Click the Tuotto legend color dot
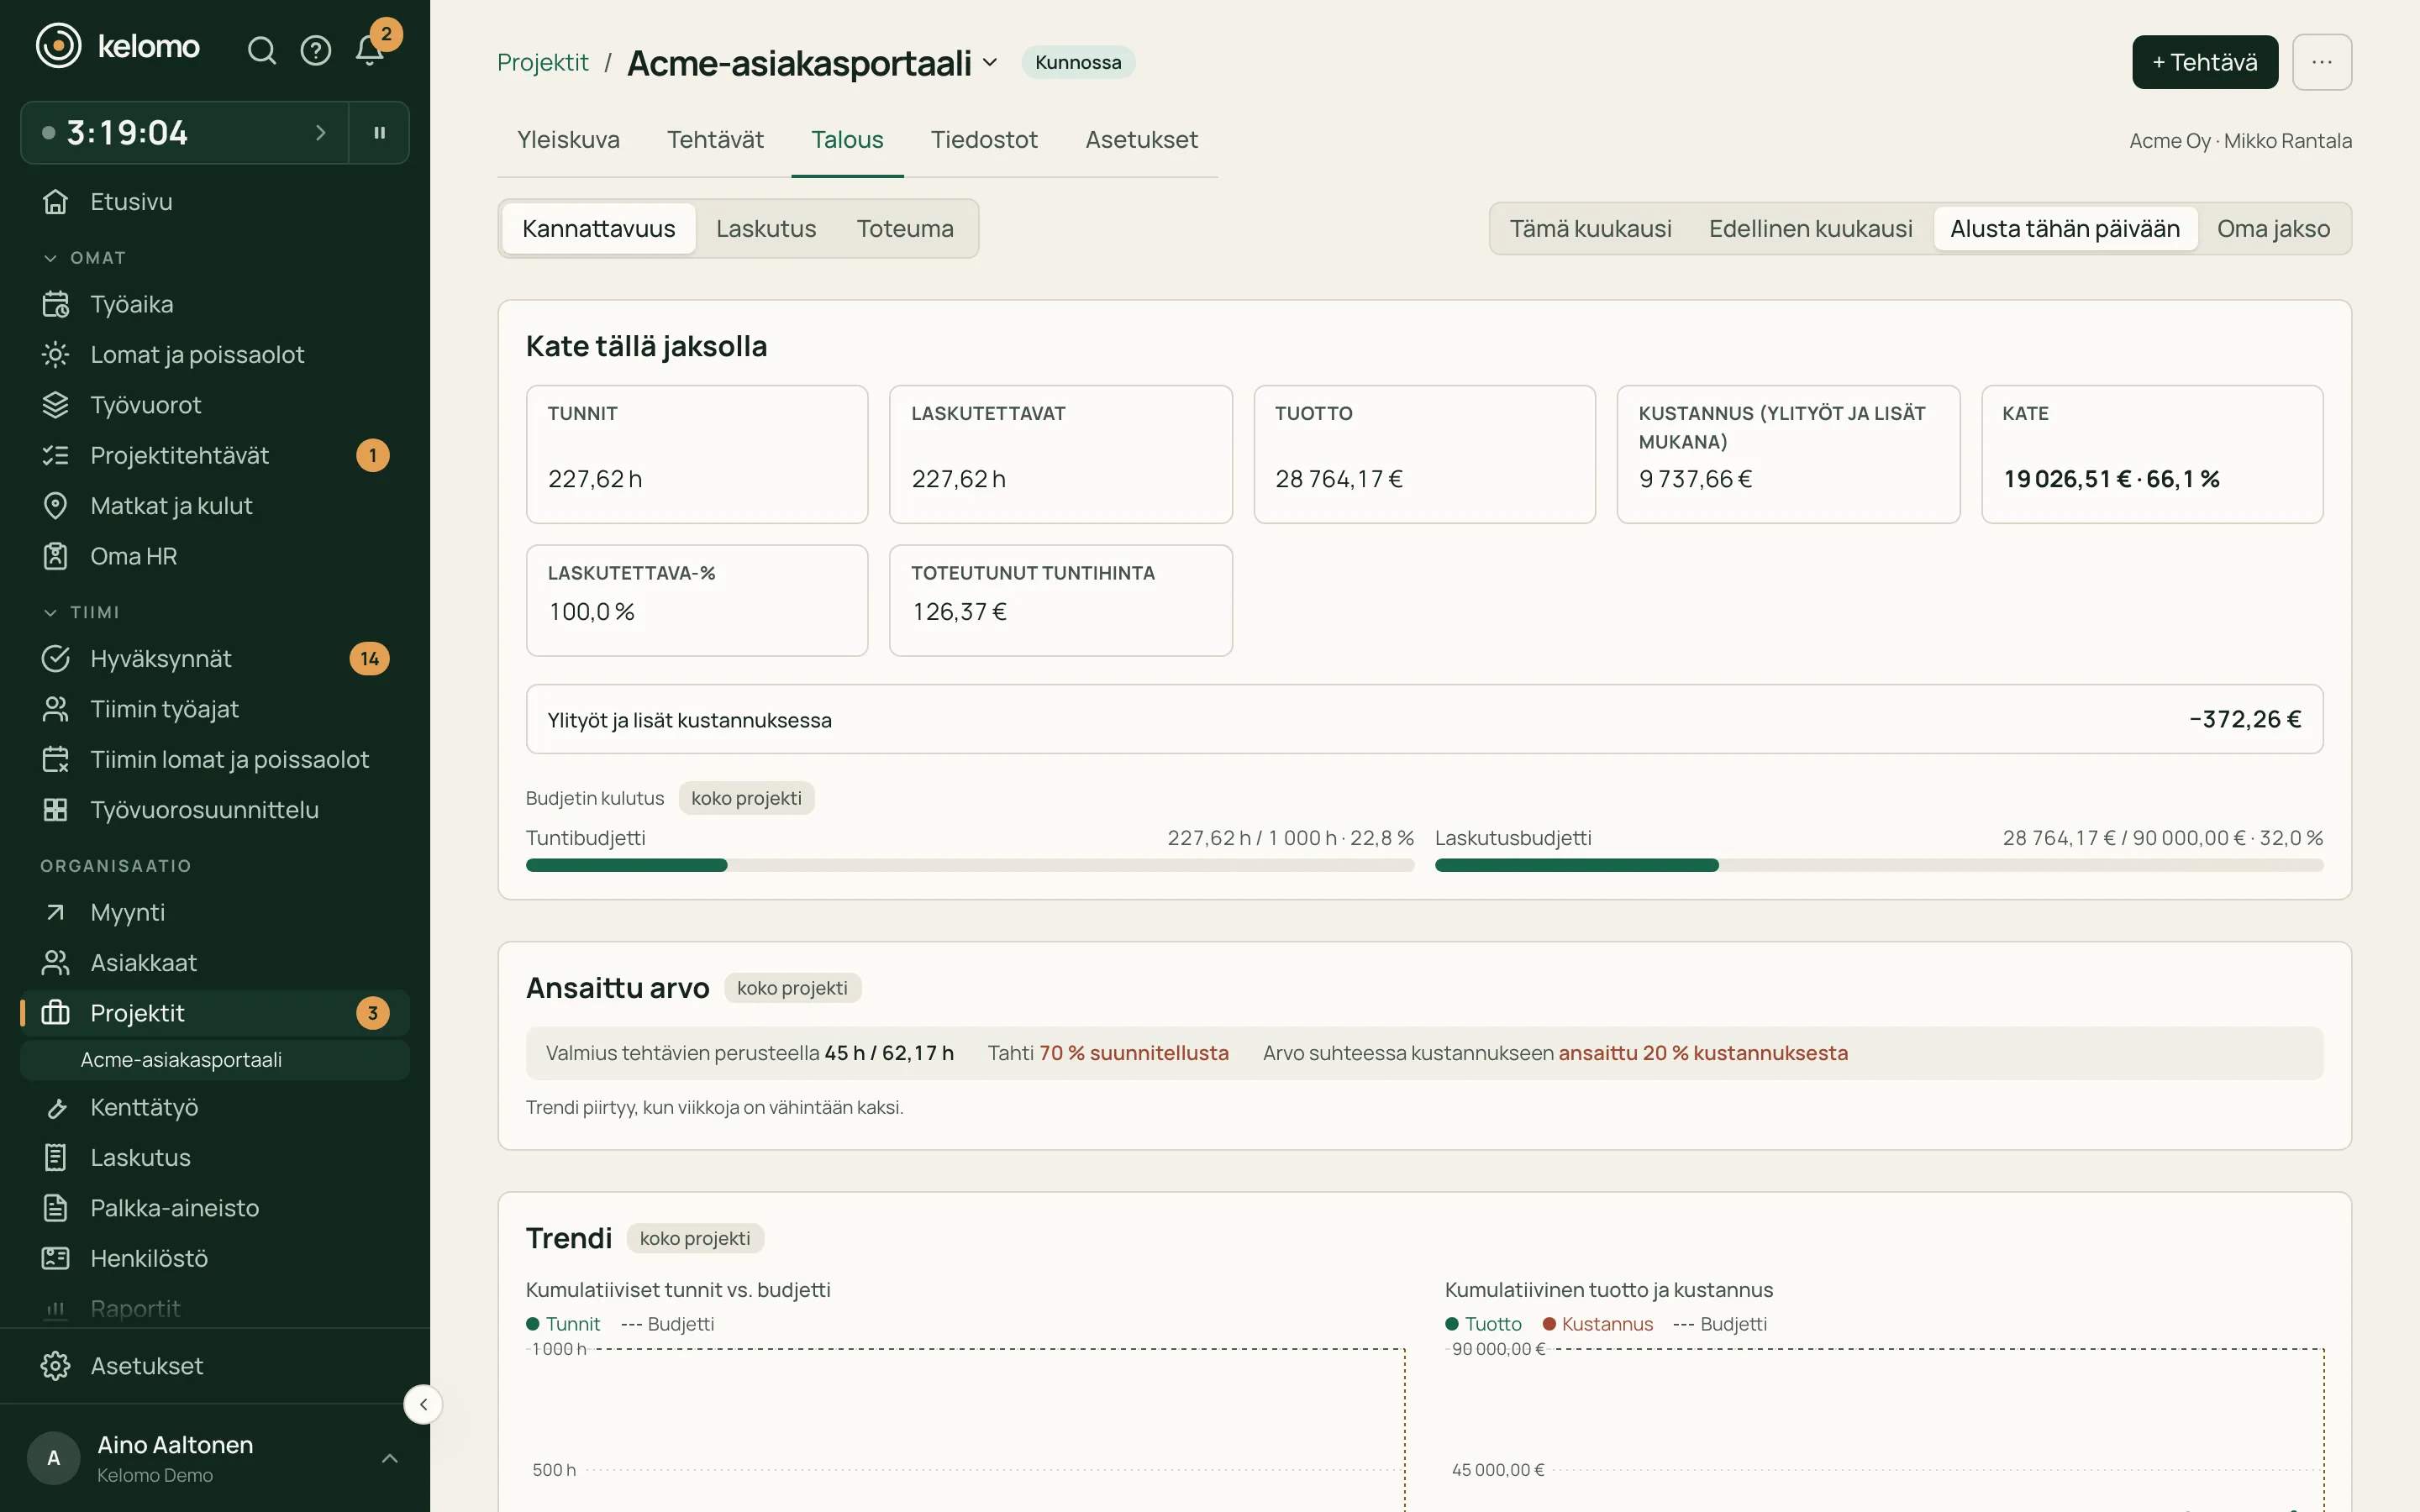The image size is (2420, 1512). coord(1451,1323)
